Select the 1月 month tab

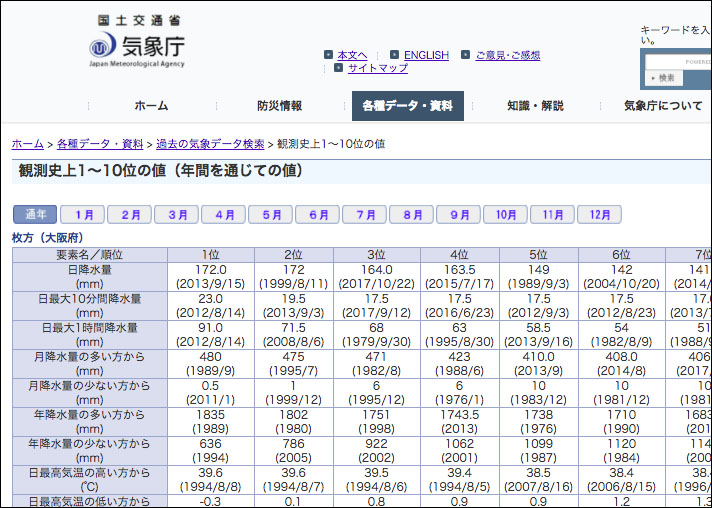pos(83,215)
